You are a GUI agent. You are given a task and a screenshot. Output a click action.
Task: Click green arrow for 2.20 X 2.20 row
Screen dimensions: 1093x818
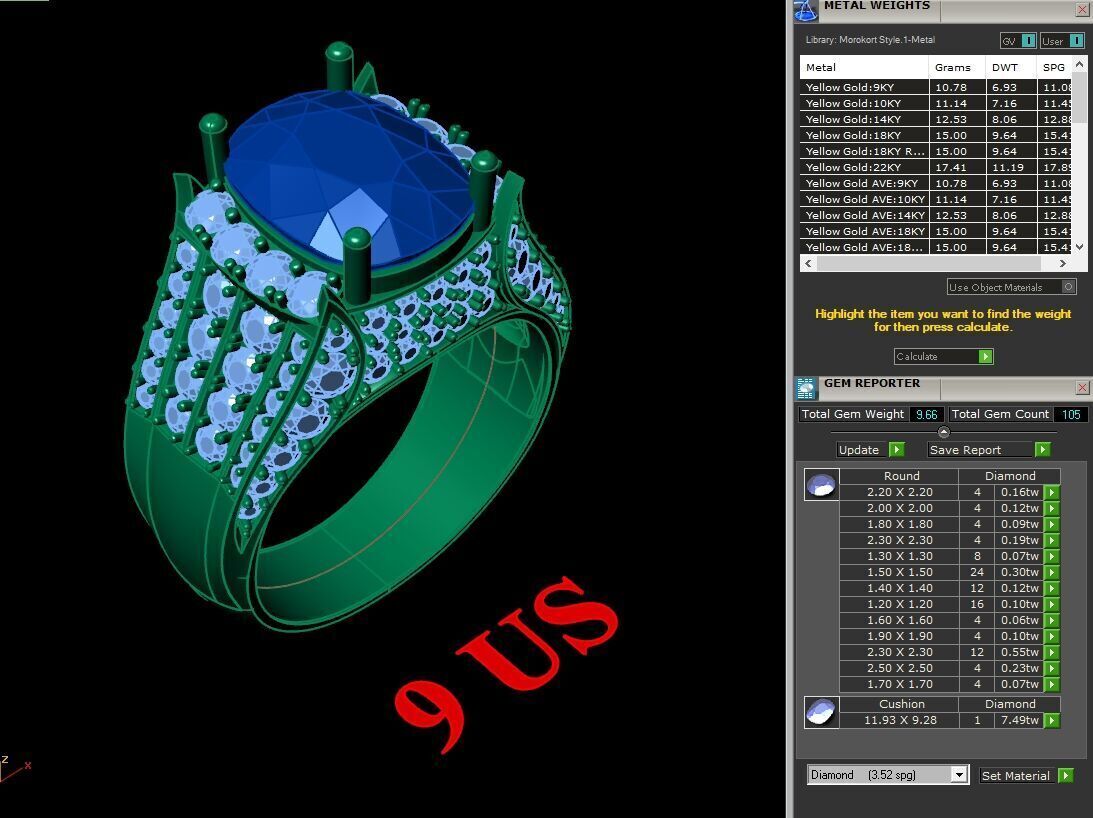pos(1051,492)
